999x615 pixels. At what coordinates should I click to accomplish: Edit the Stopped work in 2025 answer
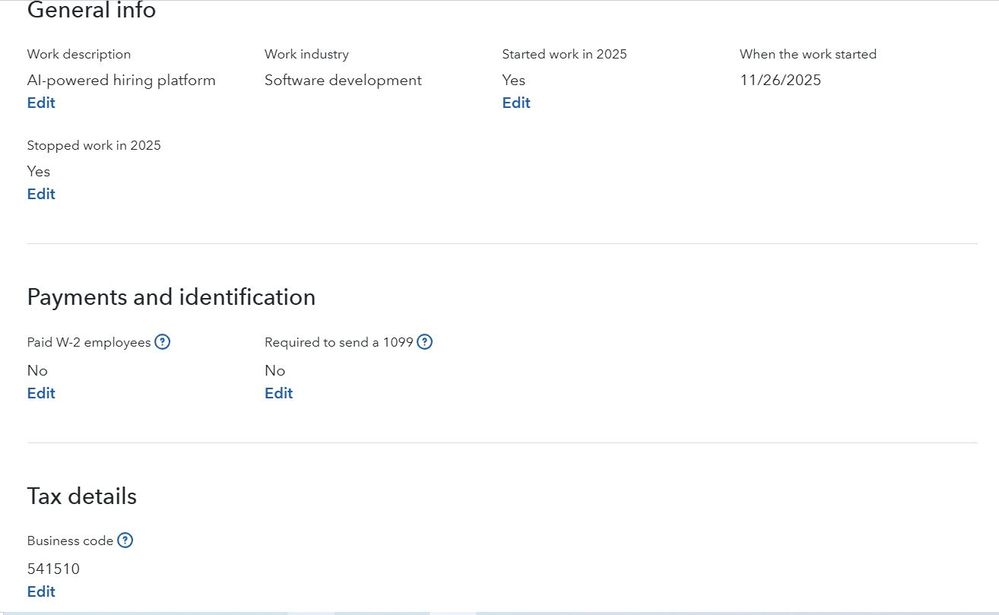(x=41, y=194)
